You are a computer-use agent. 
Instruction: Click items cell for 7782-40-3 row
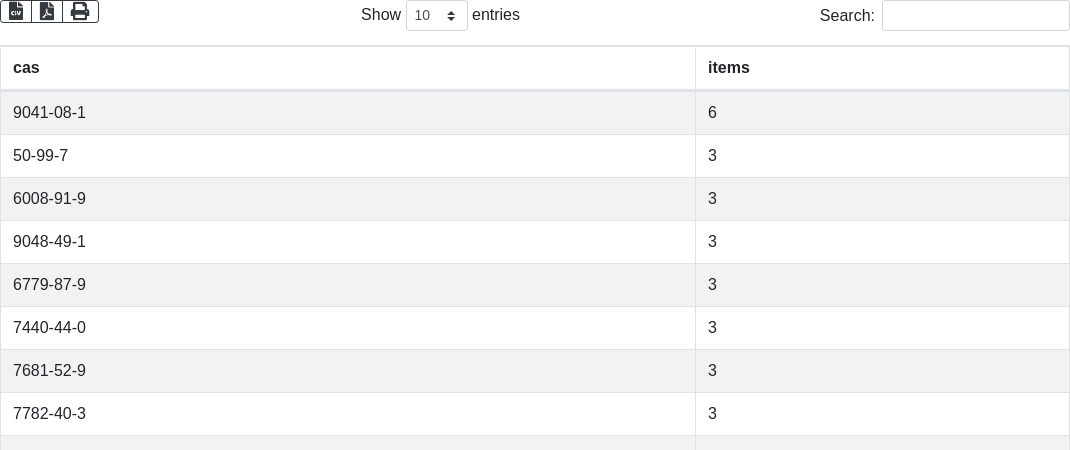882,414
